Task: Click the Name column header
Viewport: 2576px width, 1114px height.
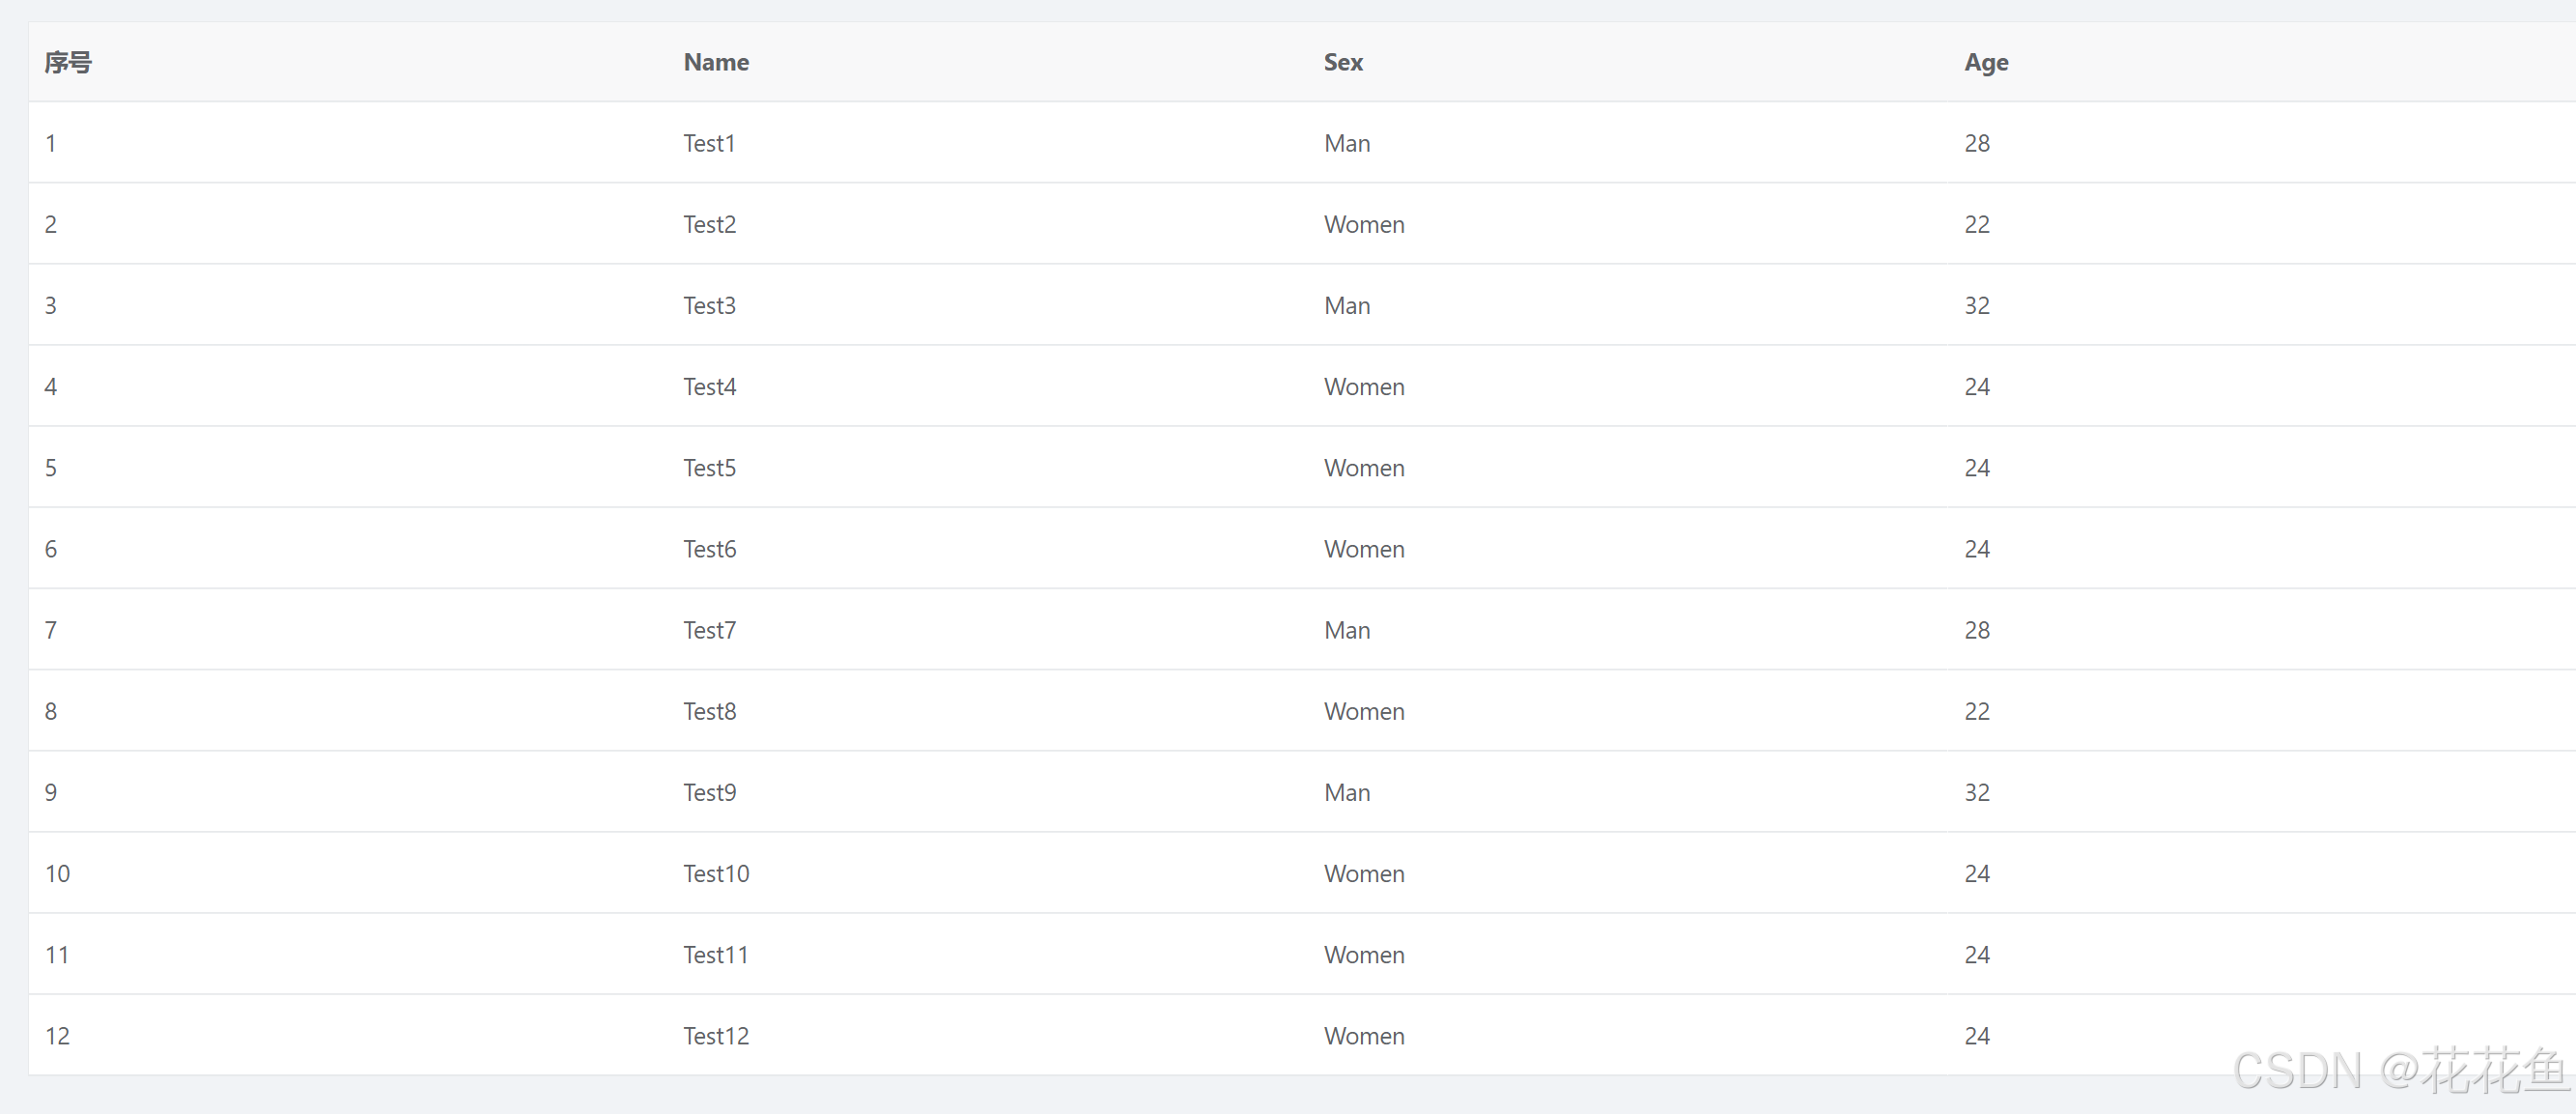Action: point(716,62)
